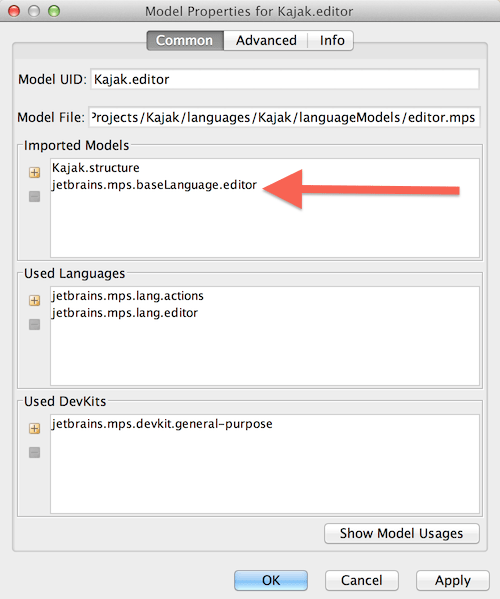Open the Info tab
This screenshot has width=500, height=599.
tap(332, 40)
